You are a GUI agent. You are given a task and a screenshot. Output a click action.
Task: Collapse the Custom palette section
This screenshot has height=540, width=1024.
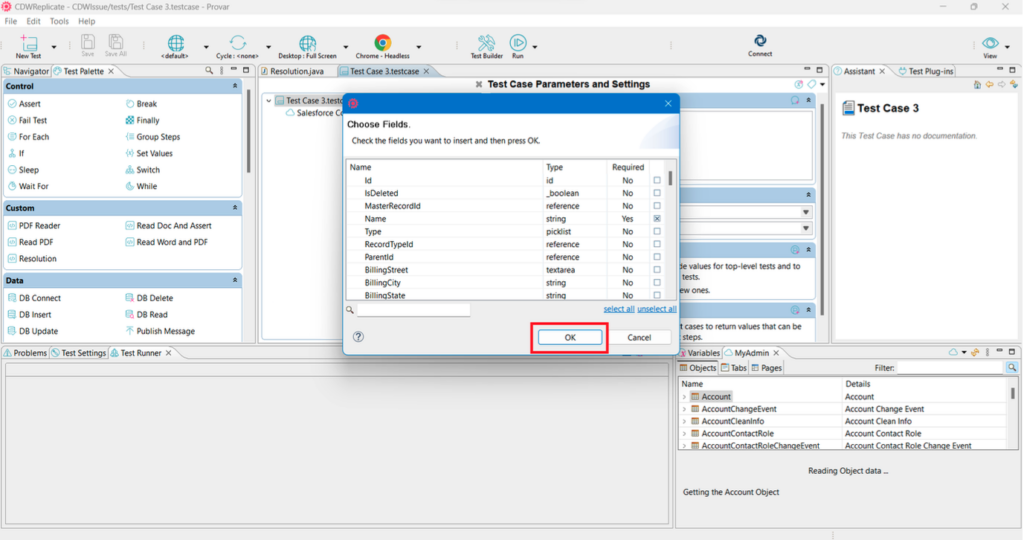pyautogui.click(x=235, y=208)
